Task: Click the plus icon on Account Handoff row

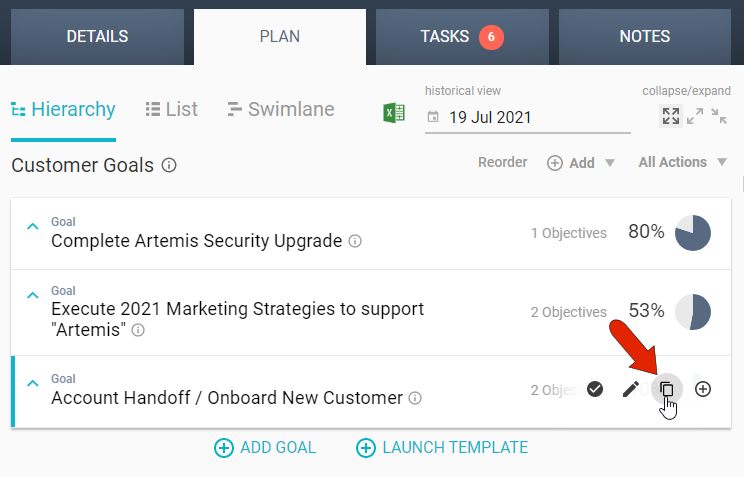Action: click(703, 389)
